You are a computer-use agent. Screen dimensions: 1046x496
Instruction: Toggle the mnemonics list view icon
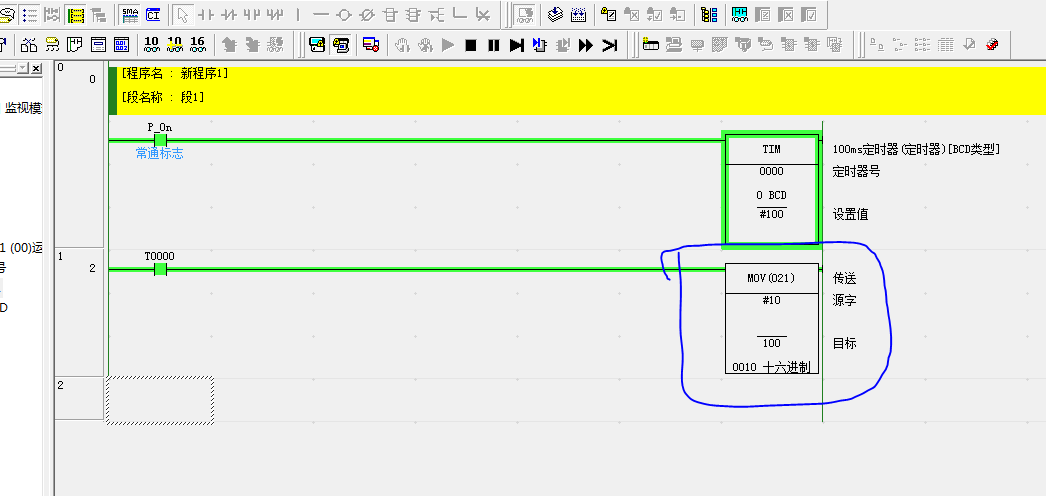(30, 15)
